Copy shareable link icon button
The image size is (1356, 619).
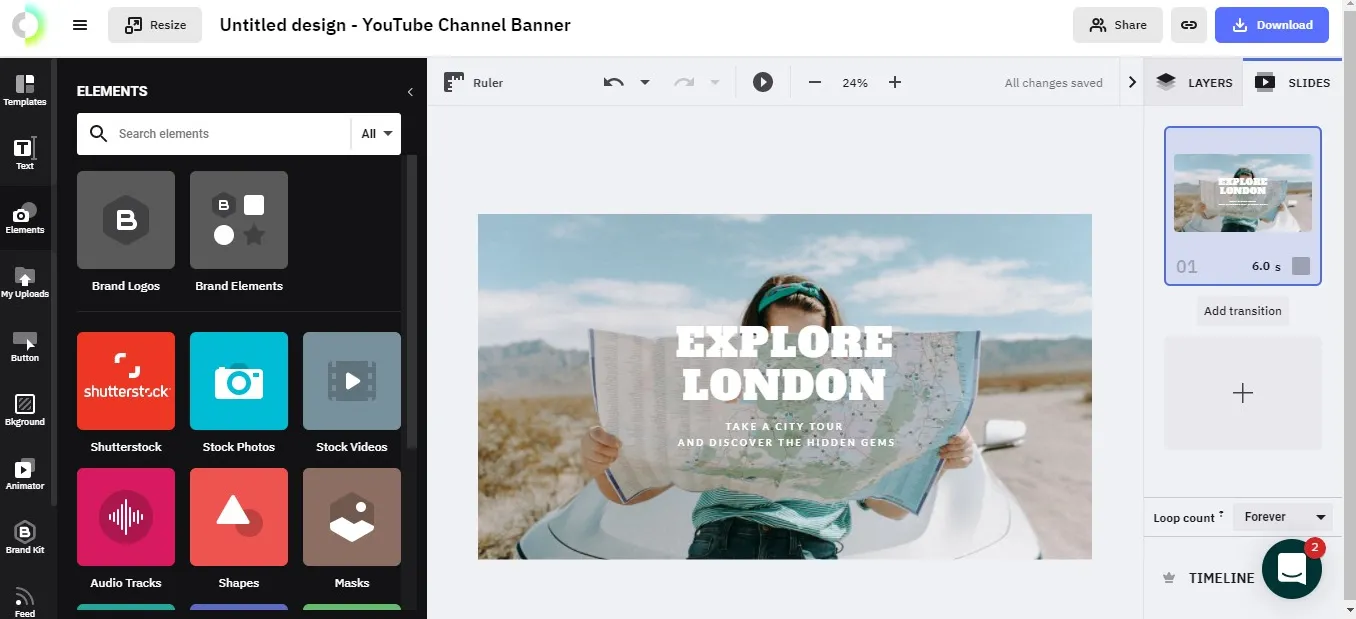point(1188,25)
